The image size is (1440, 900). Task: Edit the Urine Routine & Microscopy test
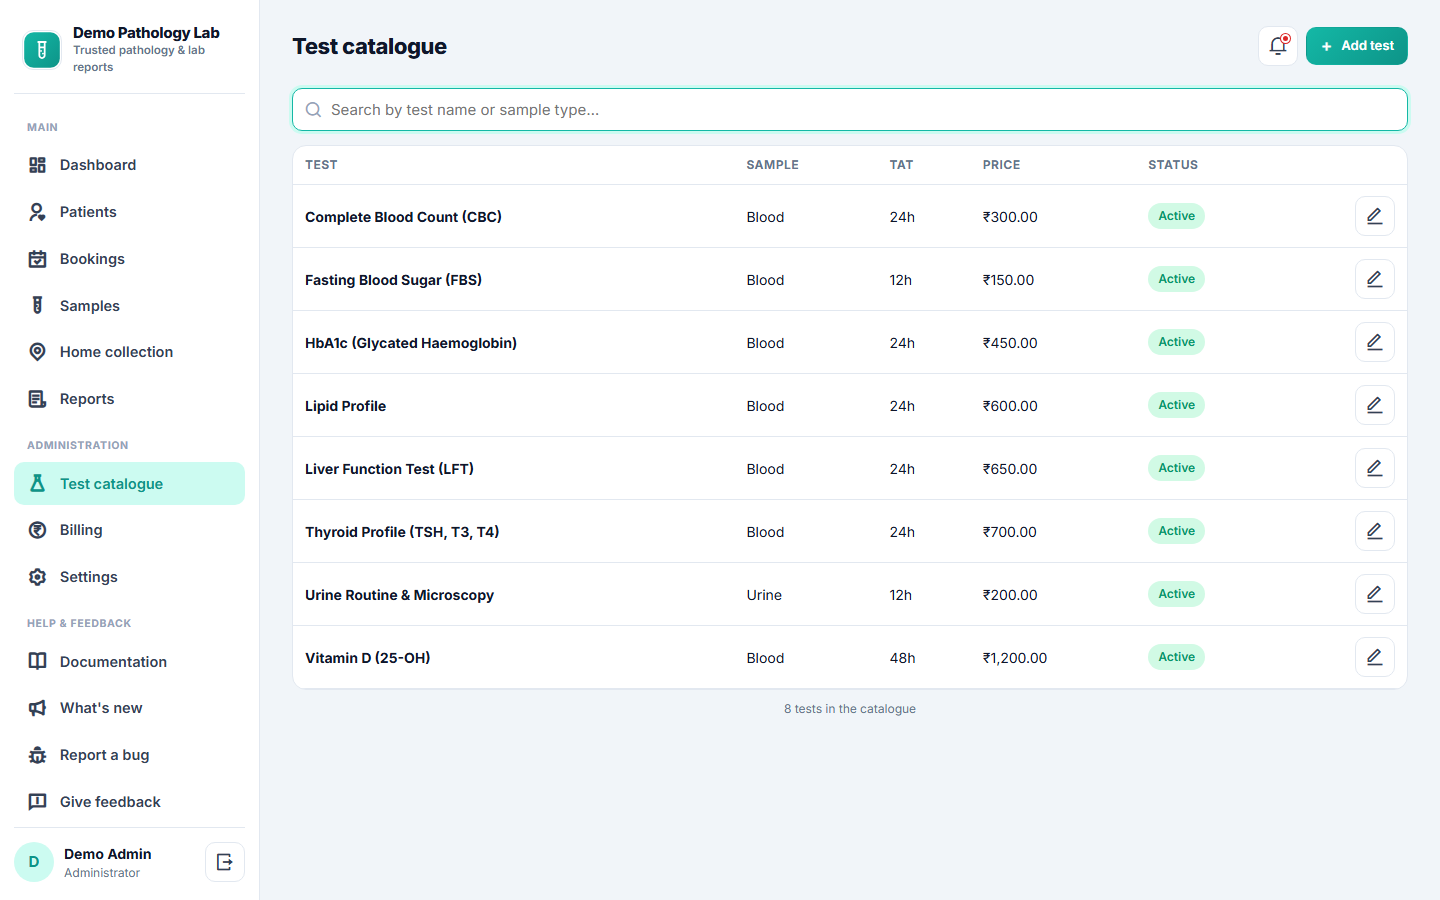tap(1375, 594)
